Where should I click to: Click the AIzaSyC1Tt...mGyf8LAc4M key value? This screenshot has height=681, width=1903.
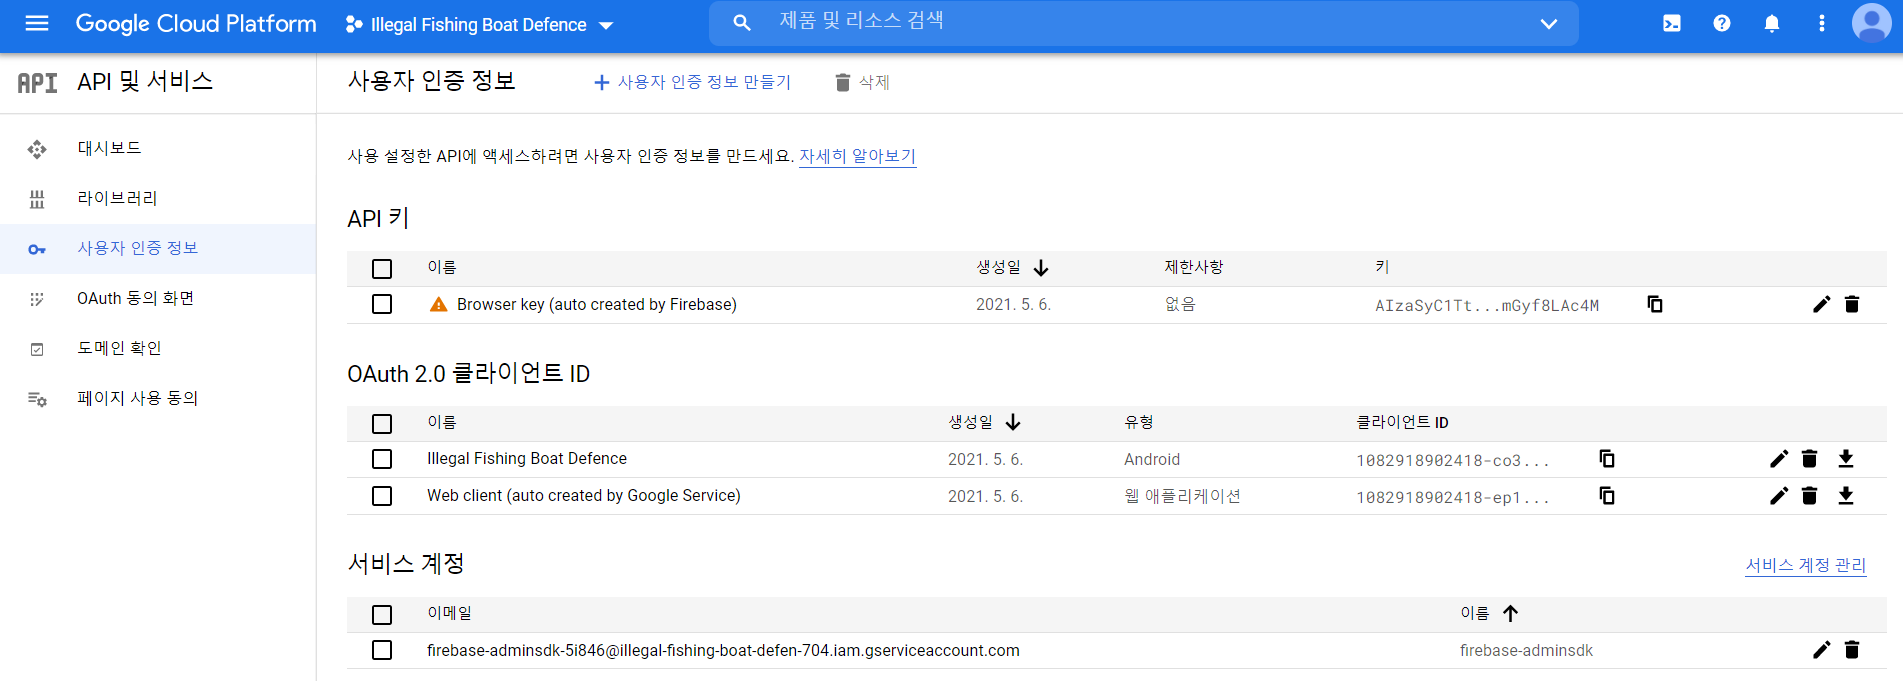[x=1487, y=306]
